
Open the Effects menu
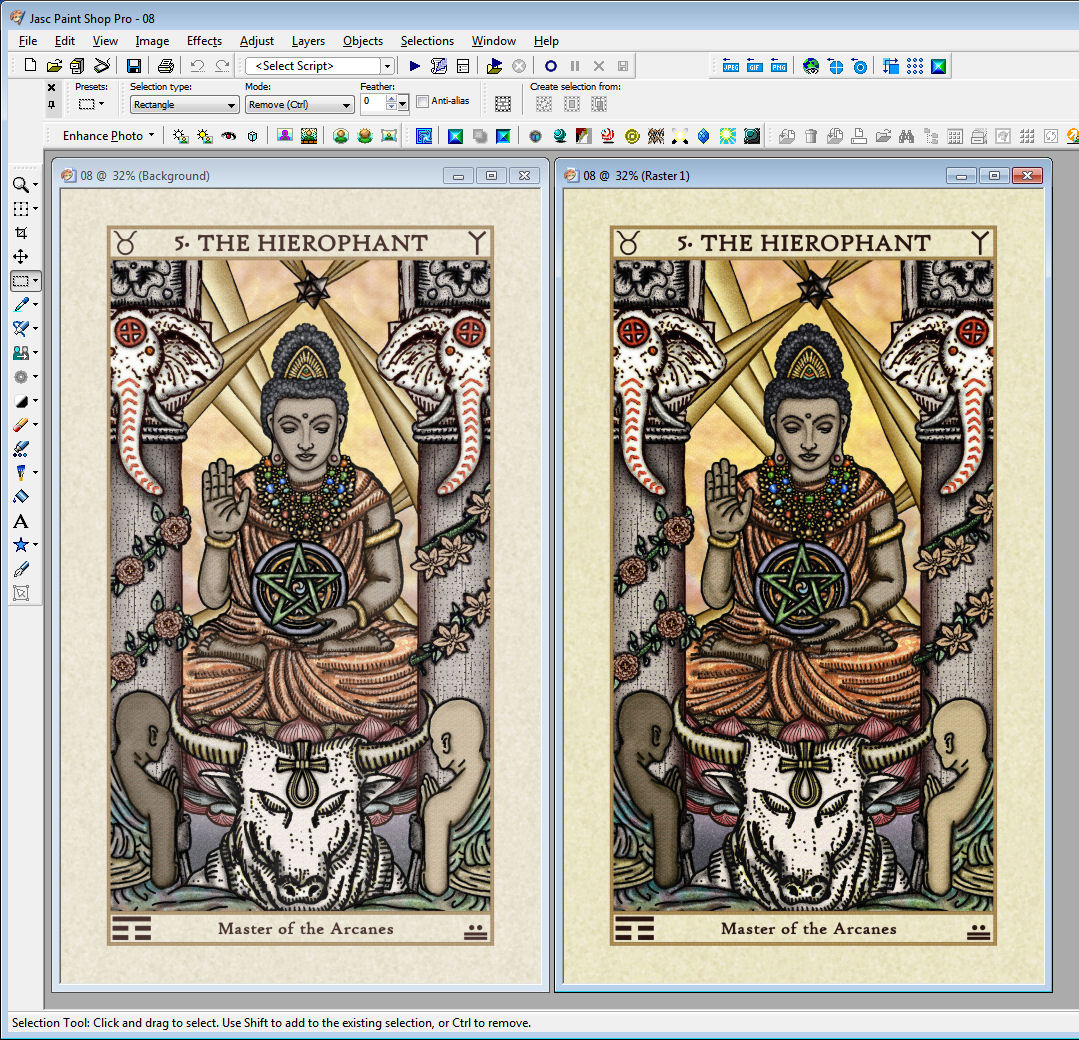click(x=204, y=41)
